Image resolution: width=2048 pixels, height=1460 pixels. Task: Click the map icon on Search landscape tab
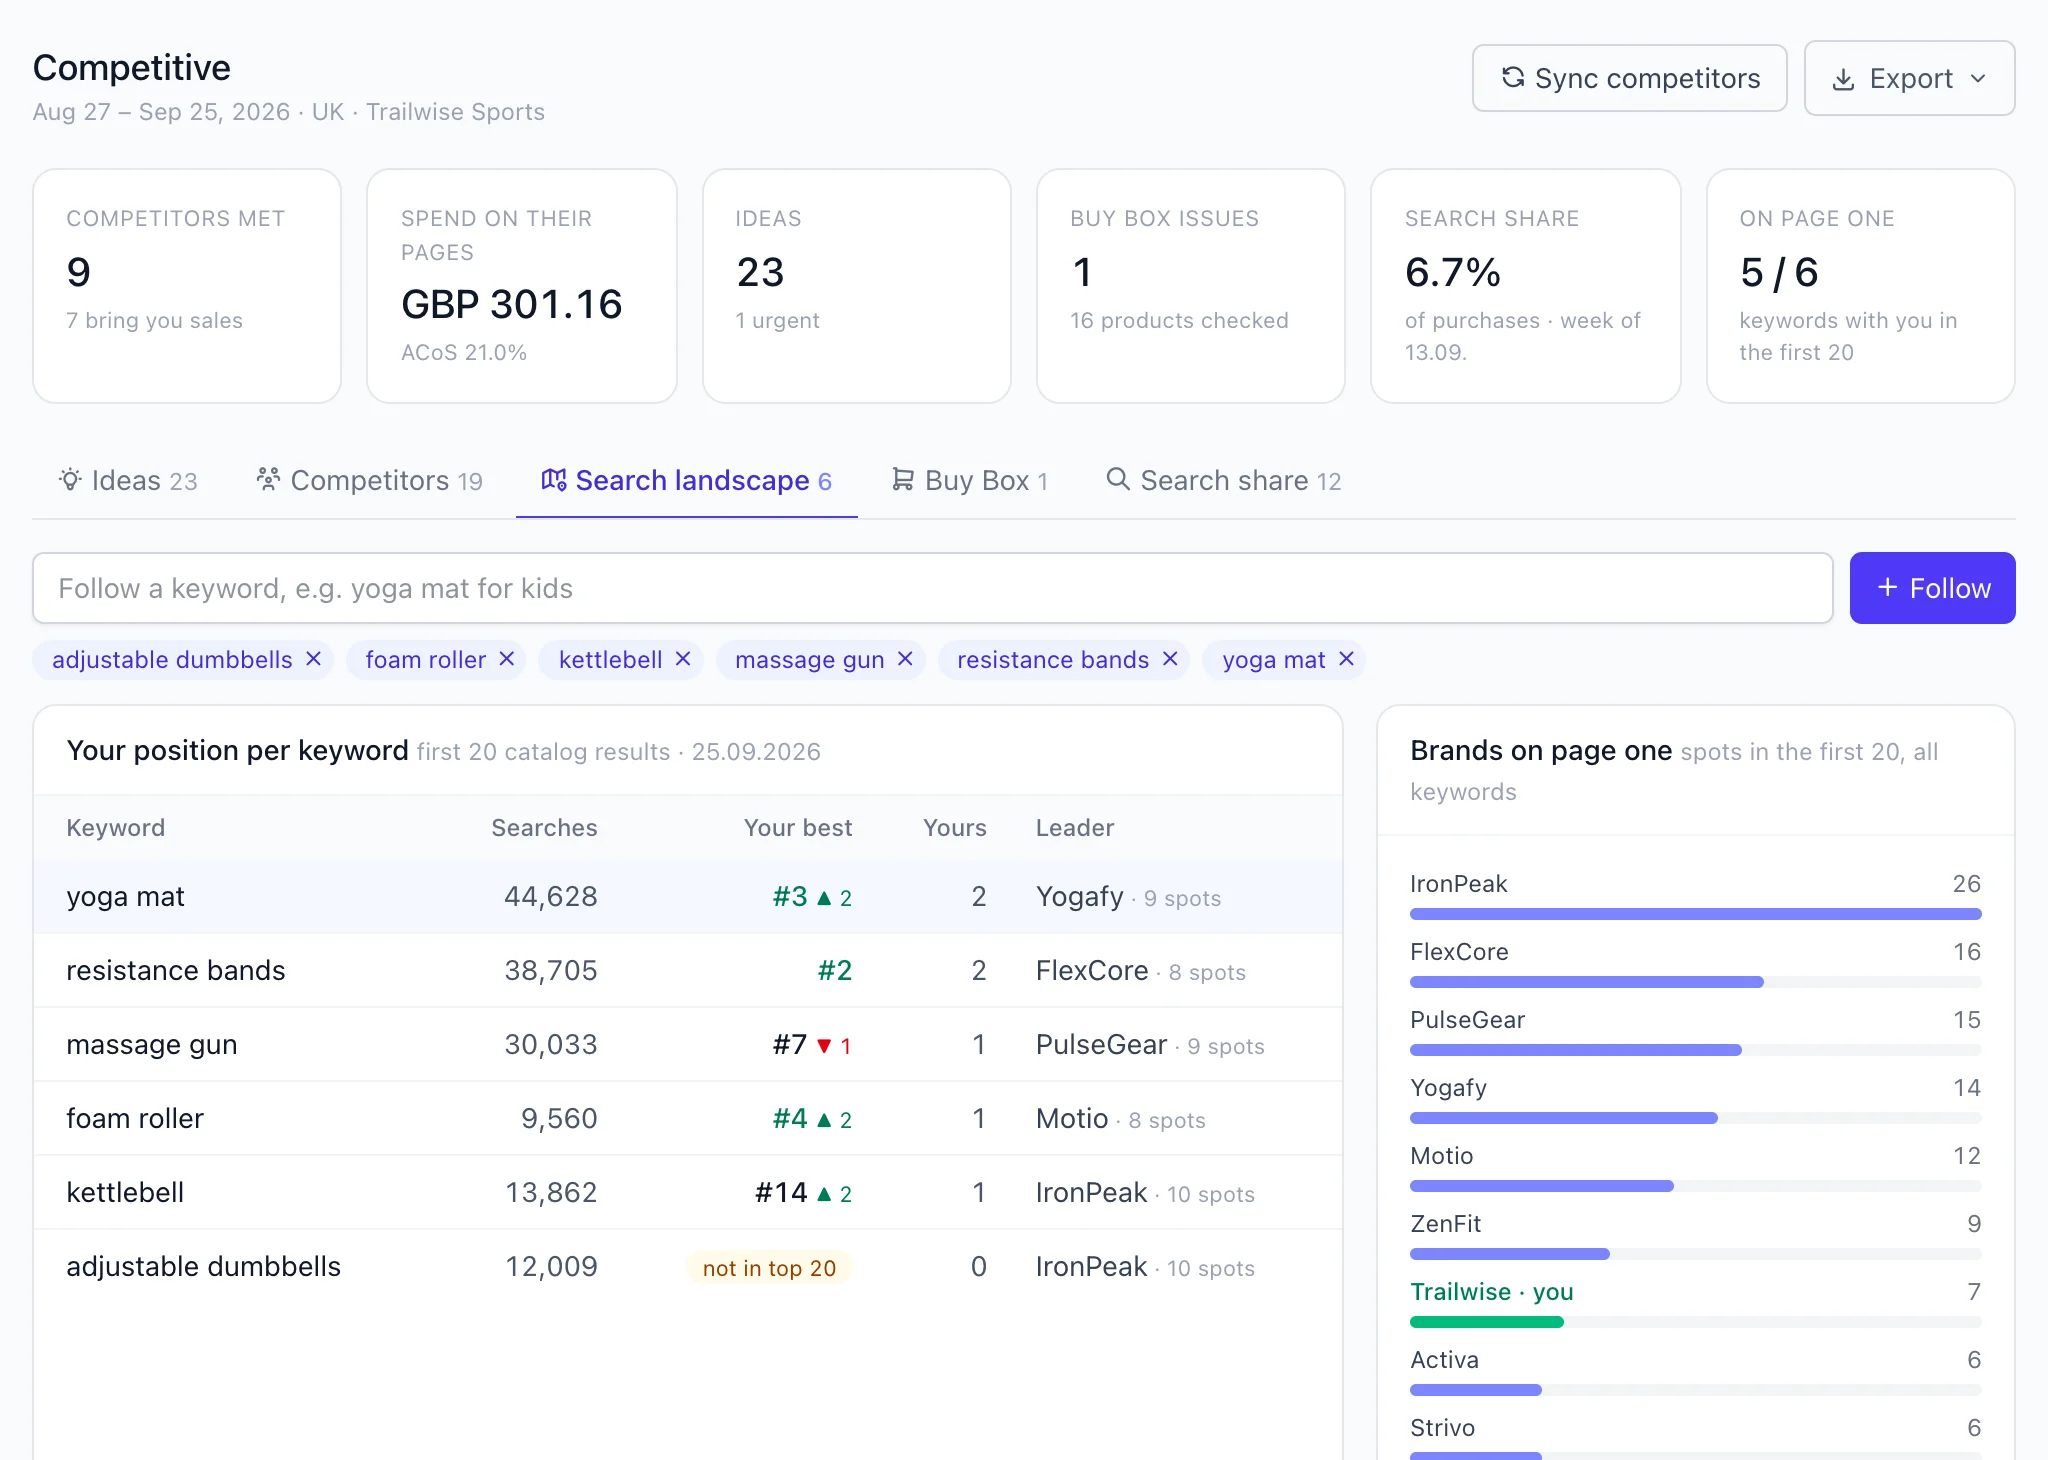point(553,480)
